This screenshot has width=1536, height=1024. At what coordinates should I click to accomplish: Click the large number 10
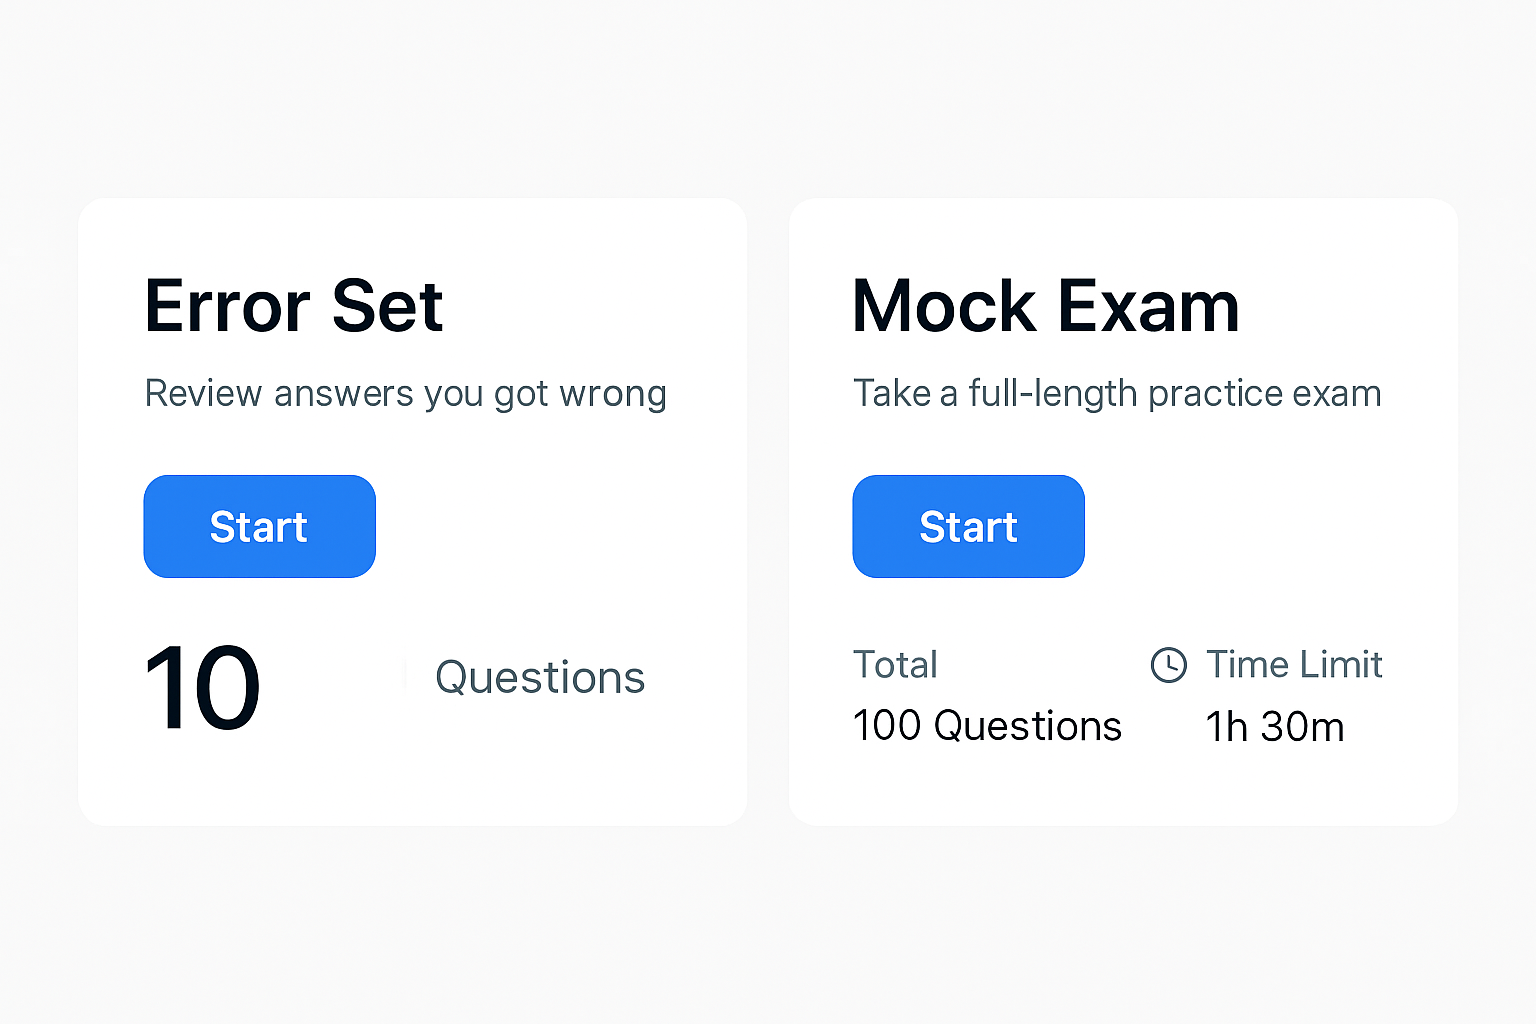pyautogui.click(x=203, y=688)
